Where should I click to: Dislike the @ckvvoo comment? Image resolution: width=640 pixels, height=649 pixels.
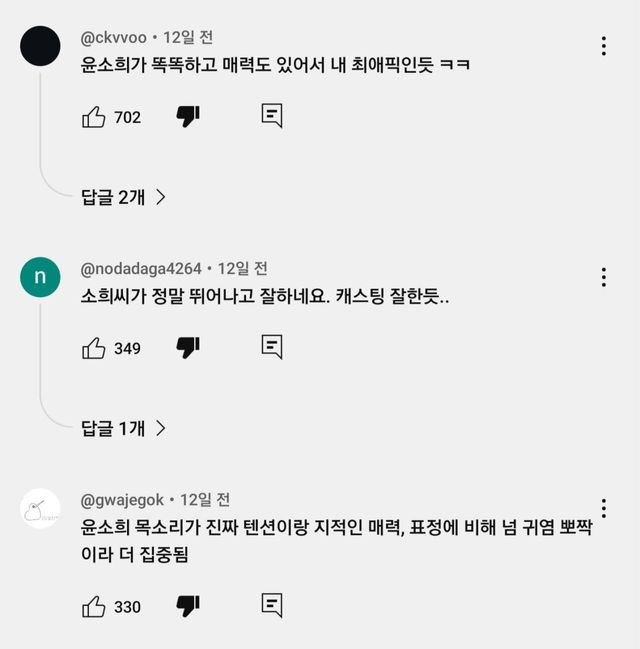tap(188, 117)
